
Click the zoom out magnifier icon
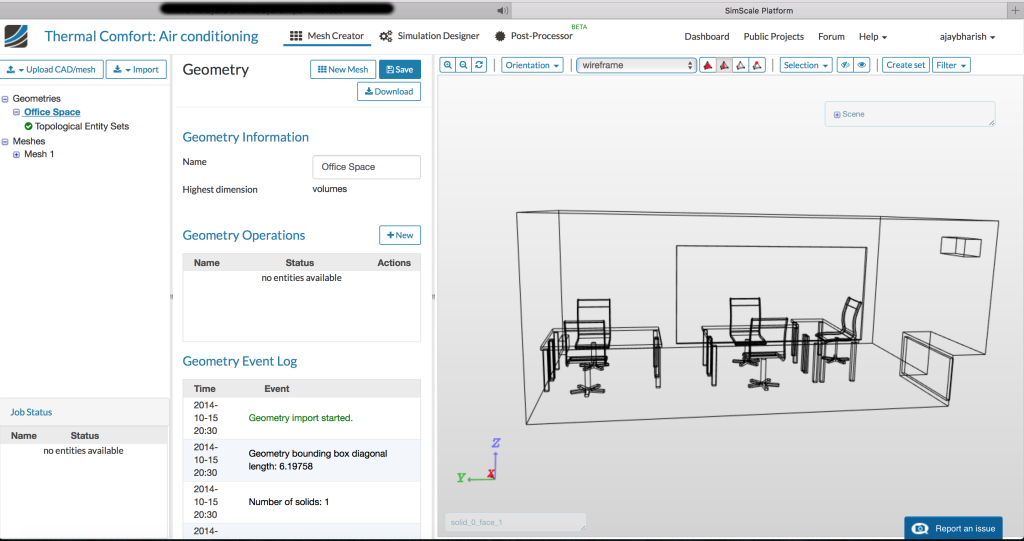[x=464, y=65]
